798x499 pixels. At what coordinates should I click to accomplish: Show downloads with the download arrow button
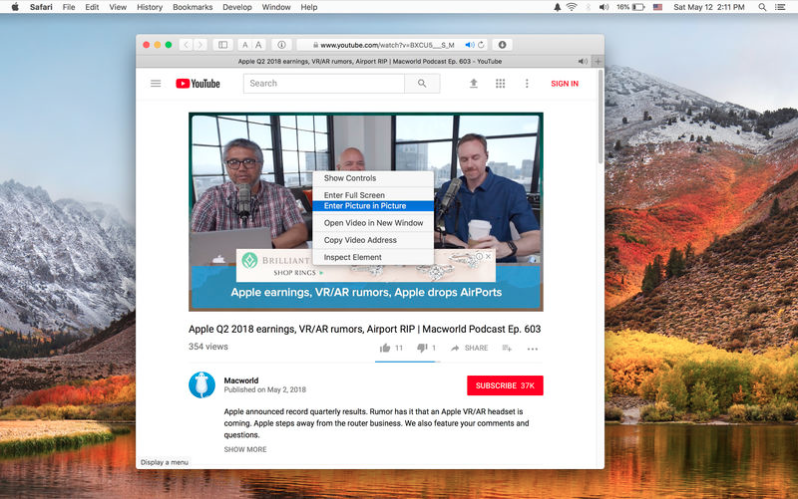[502, 45]
